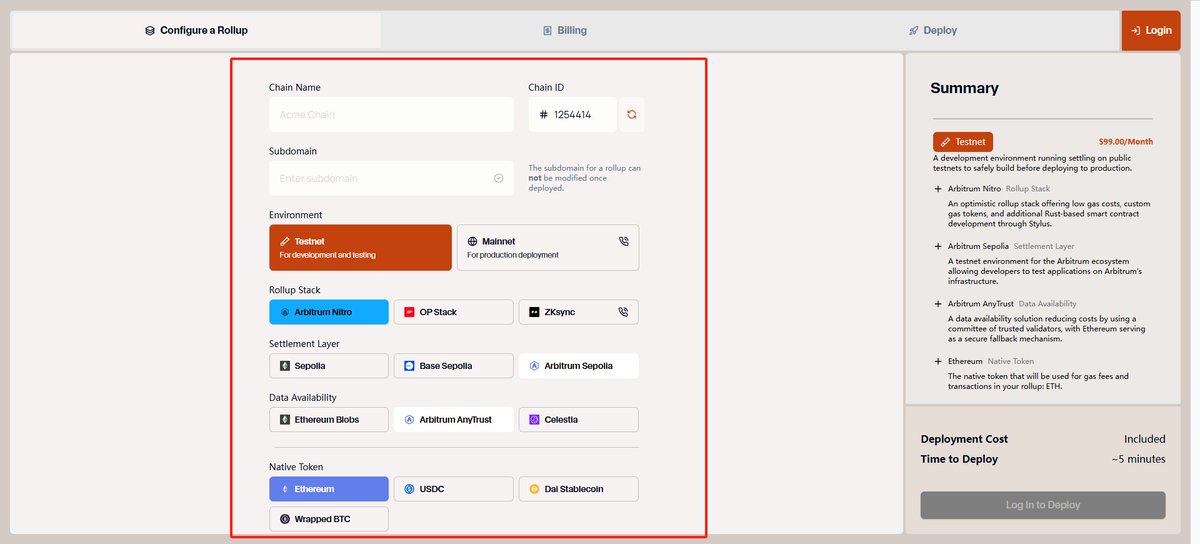Click the phone icon on ZKsync option

coord(624,312)
